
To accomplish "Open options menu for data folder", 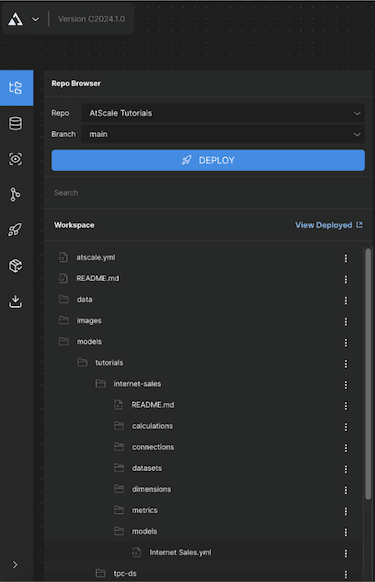I will coord(346,300).
